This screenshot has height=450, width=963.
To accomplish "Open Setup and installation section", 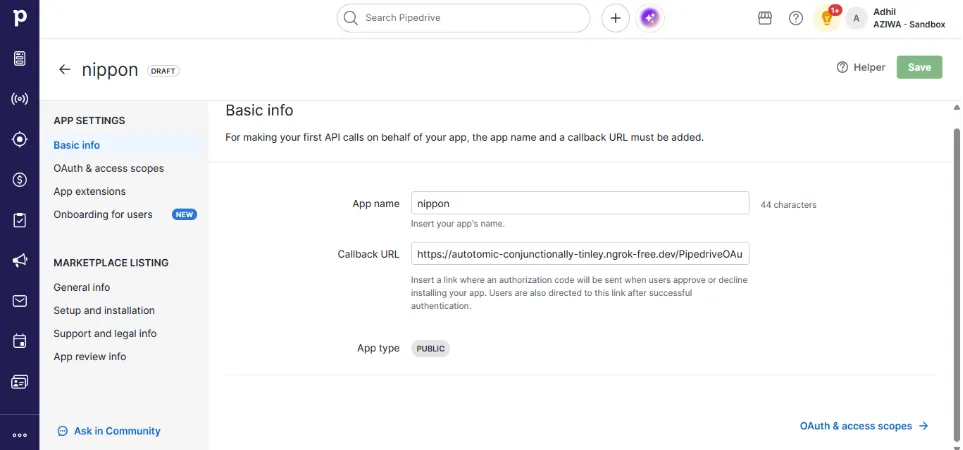I will click(104, 311).
